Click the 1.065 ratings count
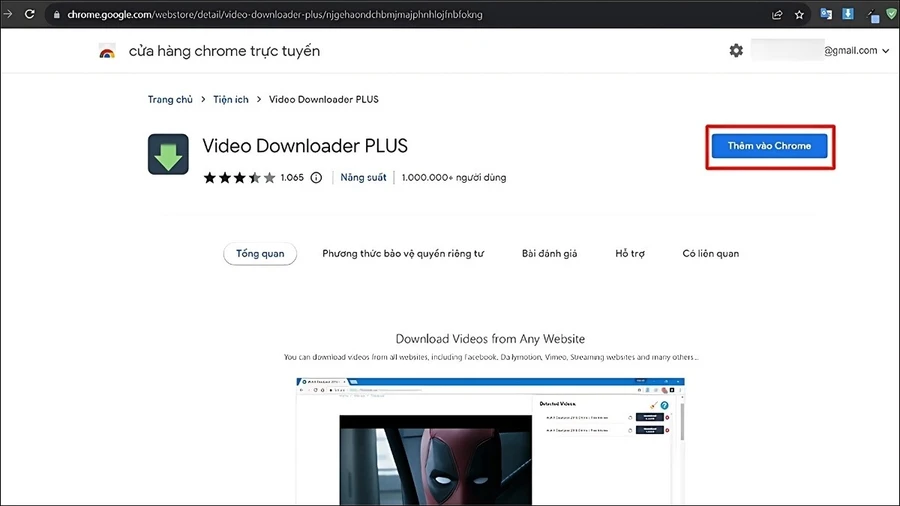 (x=292, y=178)
